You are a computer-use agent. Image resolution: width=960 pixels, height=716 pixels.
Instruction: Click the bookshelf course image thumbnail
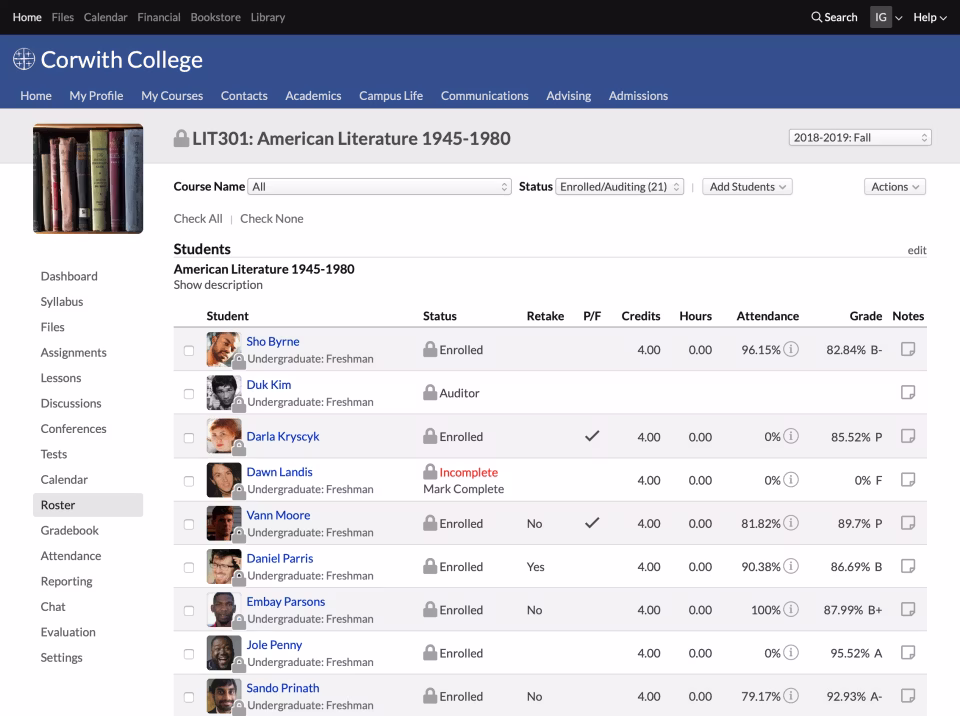(x=88, y=179)
